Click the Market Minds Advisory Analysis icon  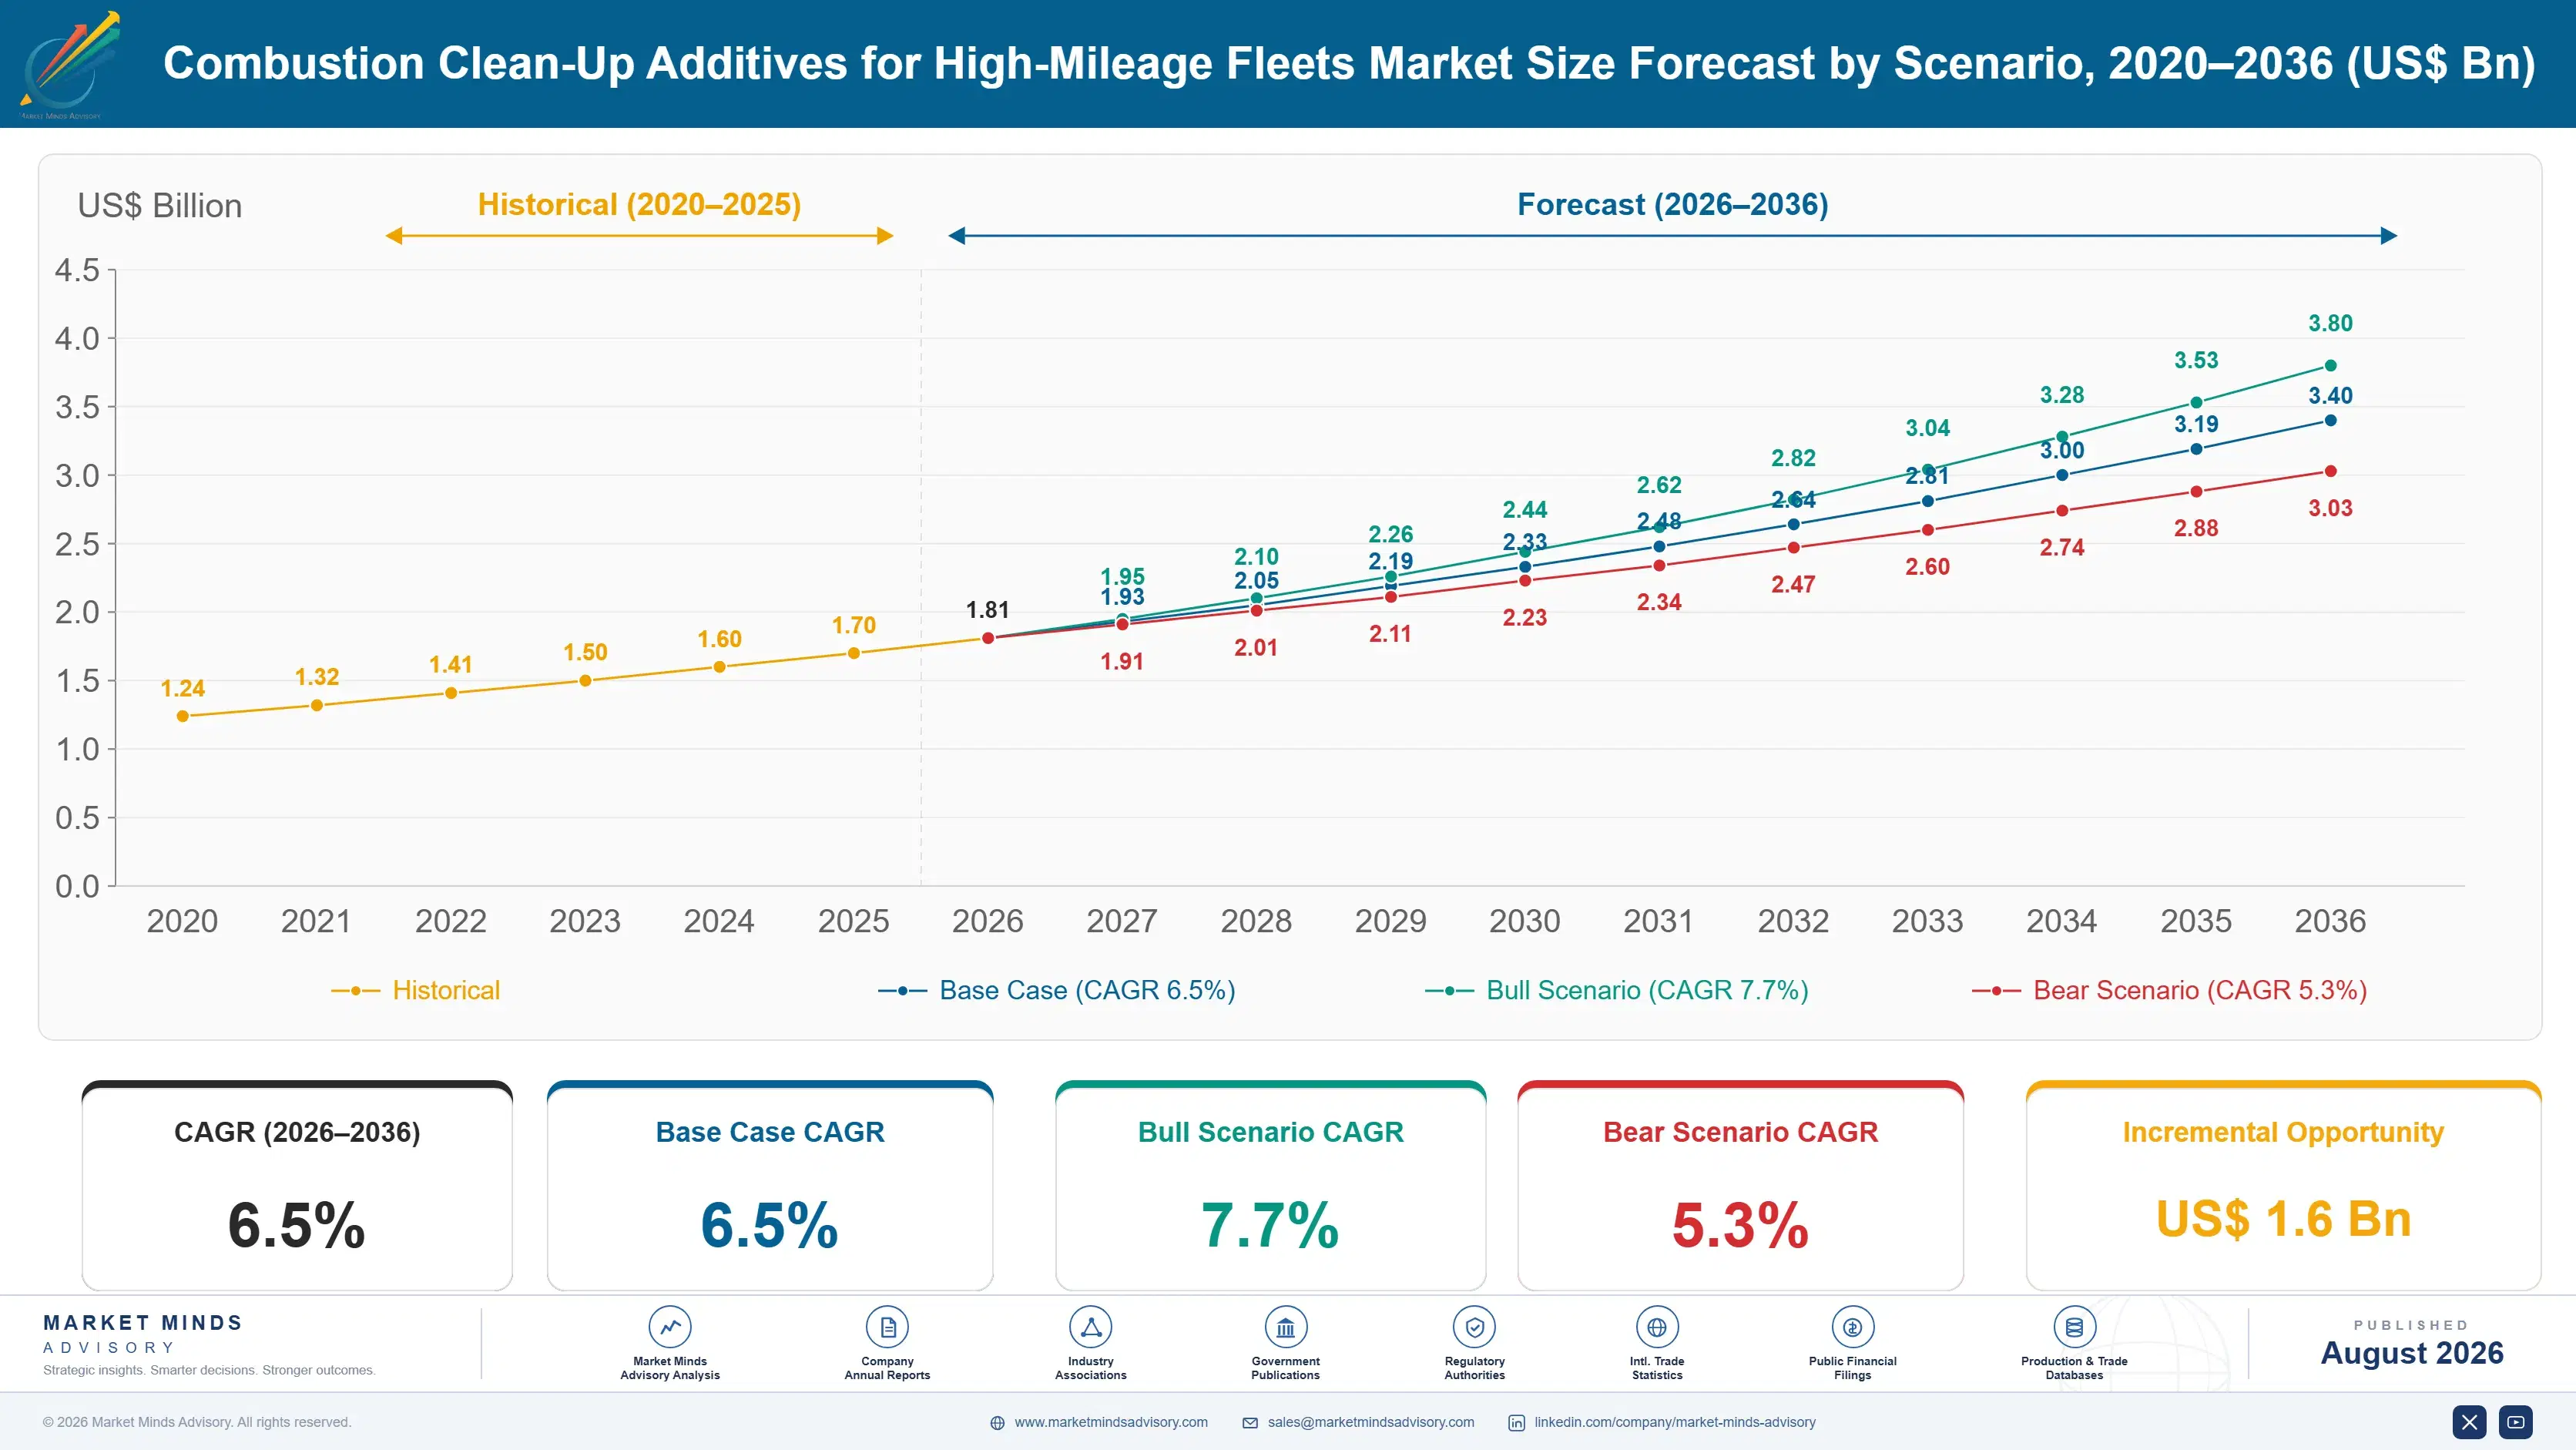(670, 1327)
